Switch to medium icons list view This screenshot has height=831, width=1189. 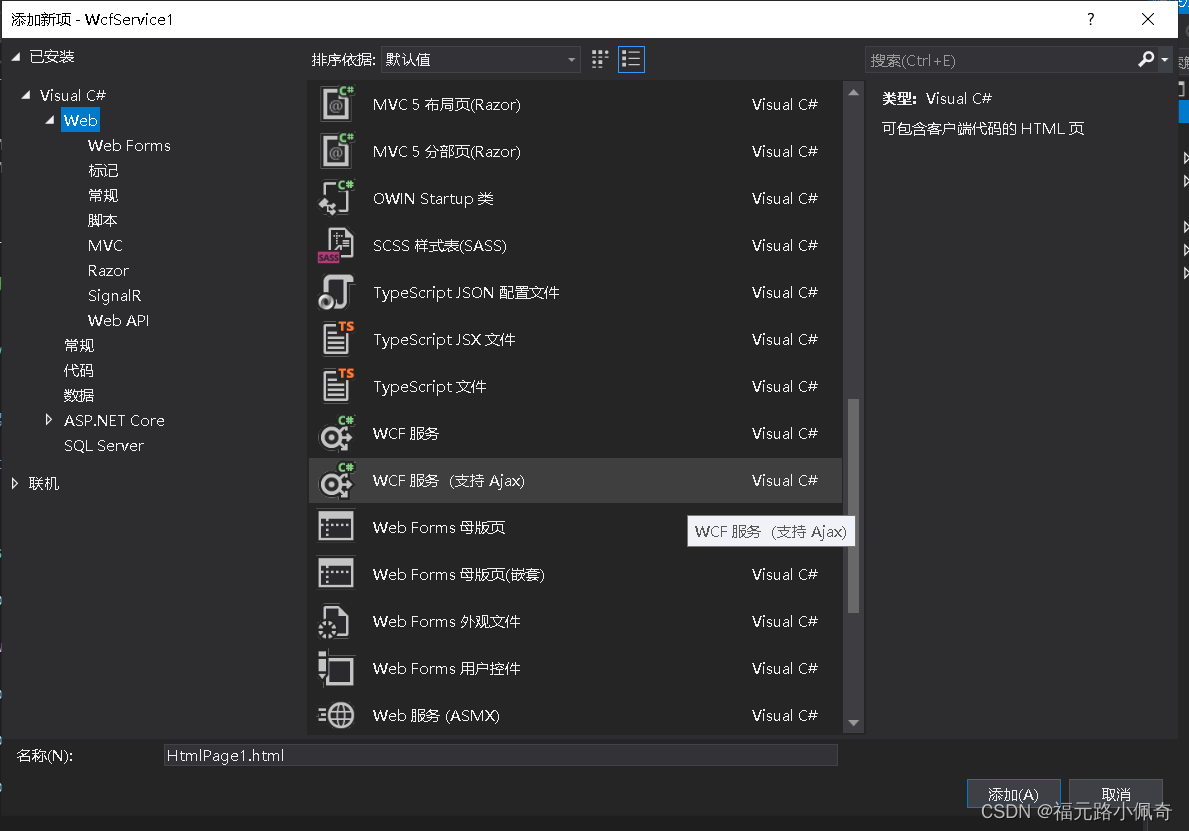point(631,59)
